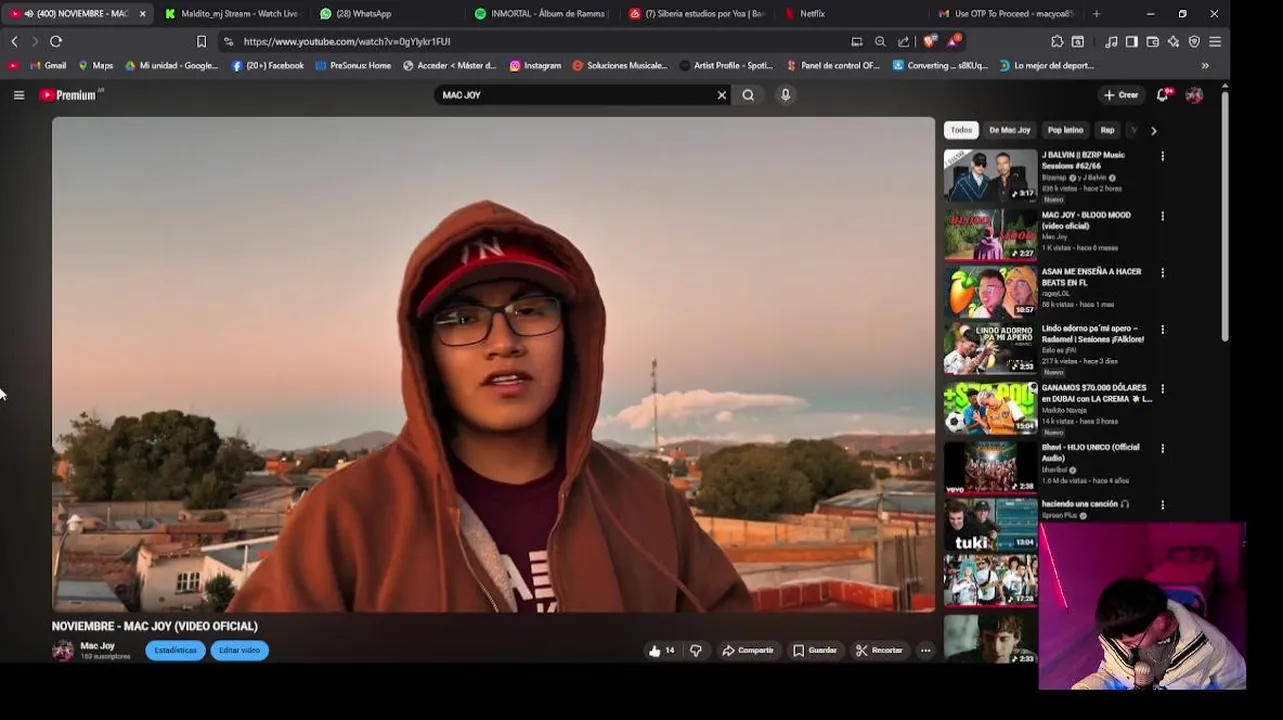1283x720 pixels.
Task: Start voice search with microphone
Action: [785, 95]
